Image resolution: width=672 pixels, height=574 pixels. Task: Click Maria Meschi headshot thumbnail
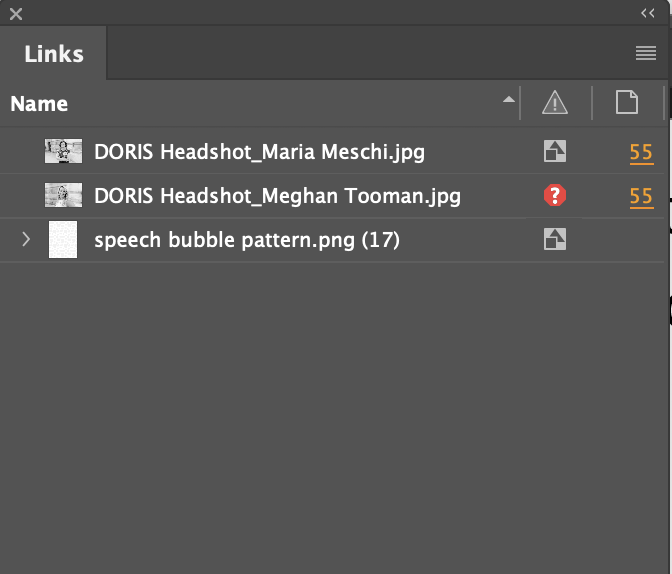[x=63, y=151]
